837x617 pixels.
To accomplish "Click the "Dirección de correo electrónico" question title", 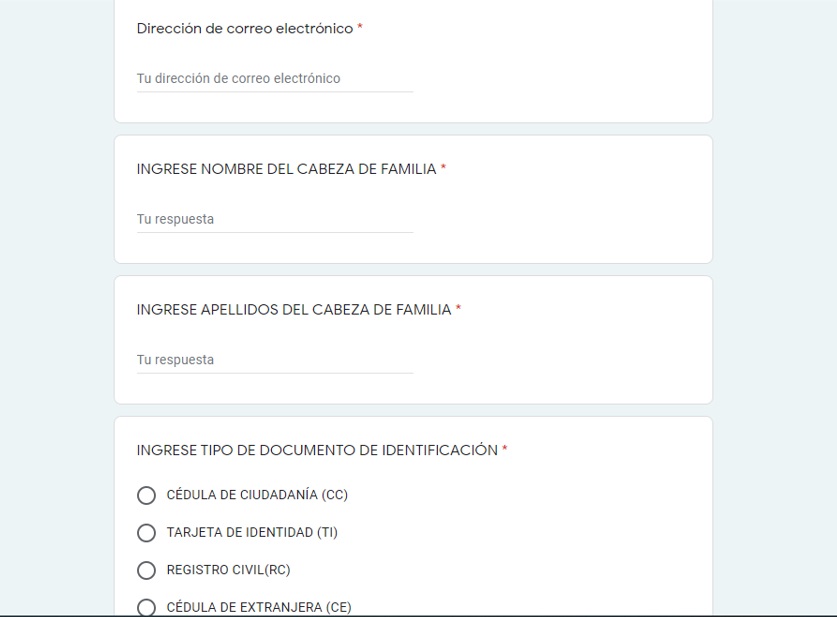I will click(x=245, y=29).
